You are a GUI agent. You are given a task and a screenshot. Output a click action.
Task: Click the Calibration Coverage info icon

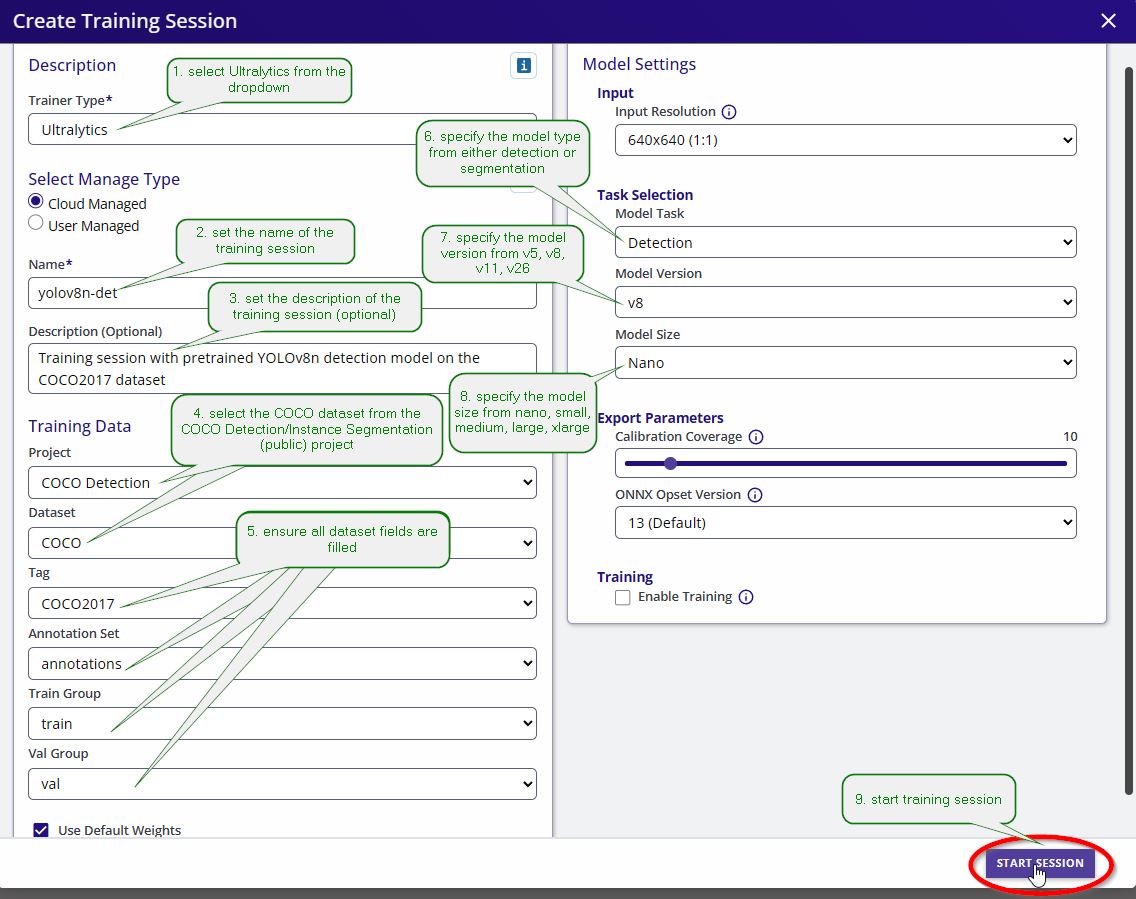756,437
